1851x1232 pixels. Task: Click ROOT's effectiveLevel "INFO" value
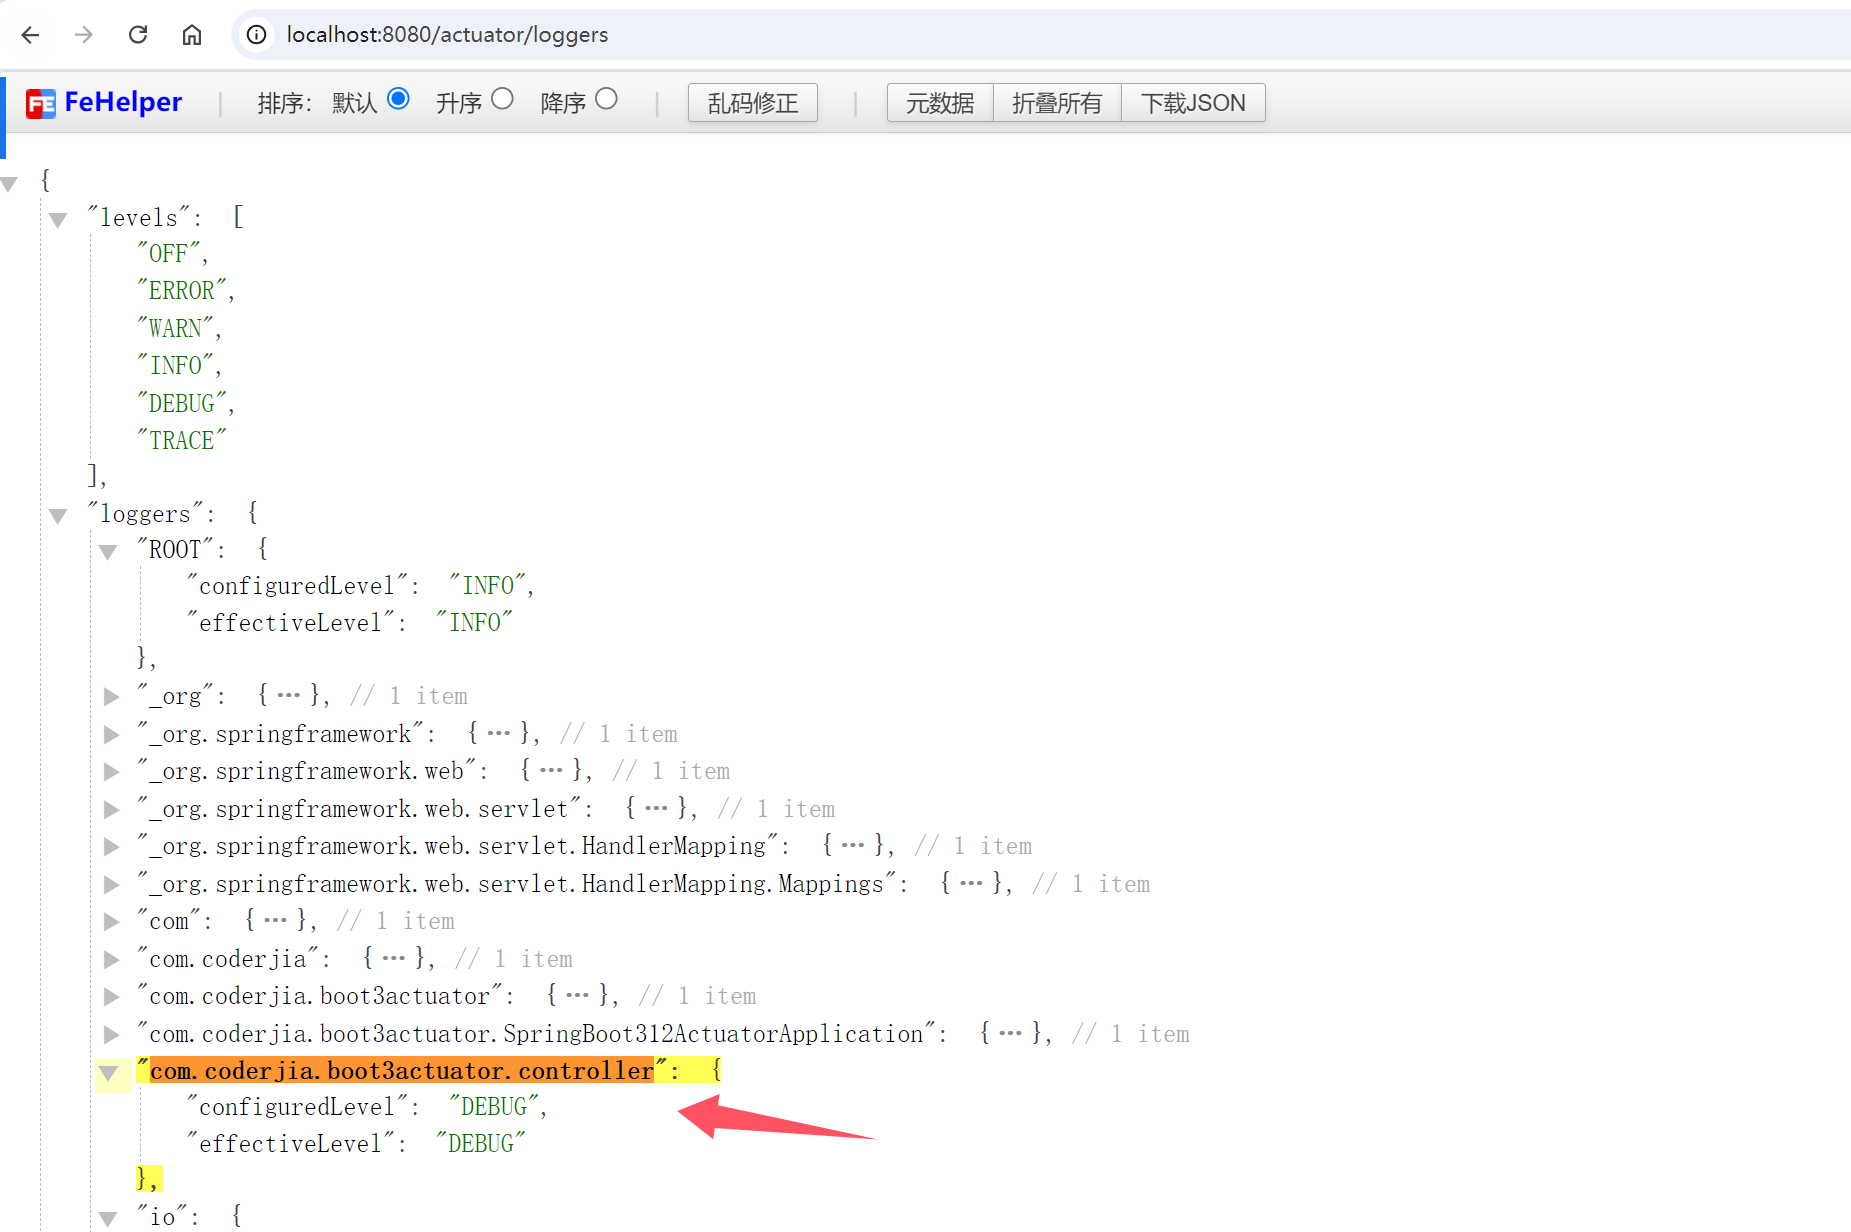pos(475,623)
